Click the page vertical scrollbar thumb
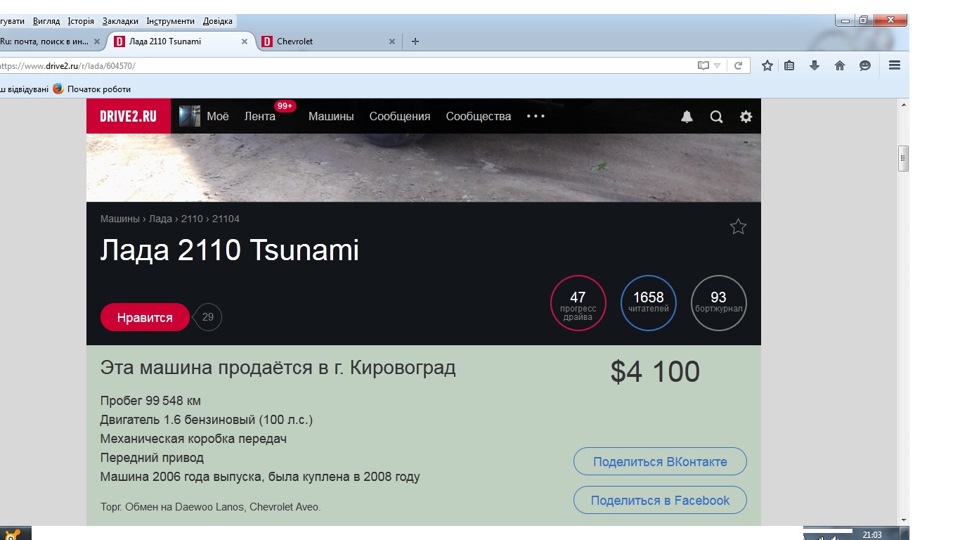 [903, 159]
